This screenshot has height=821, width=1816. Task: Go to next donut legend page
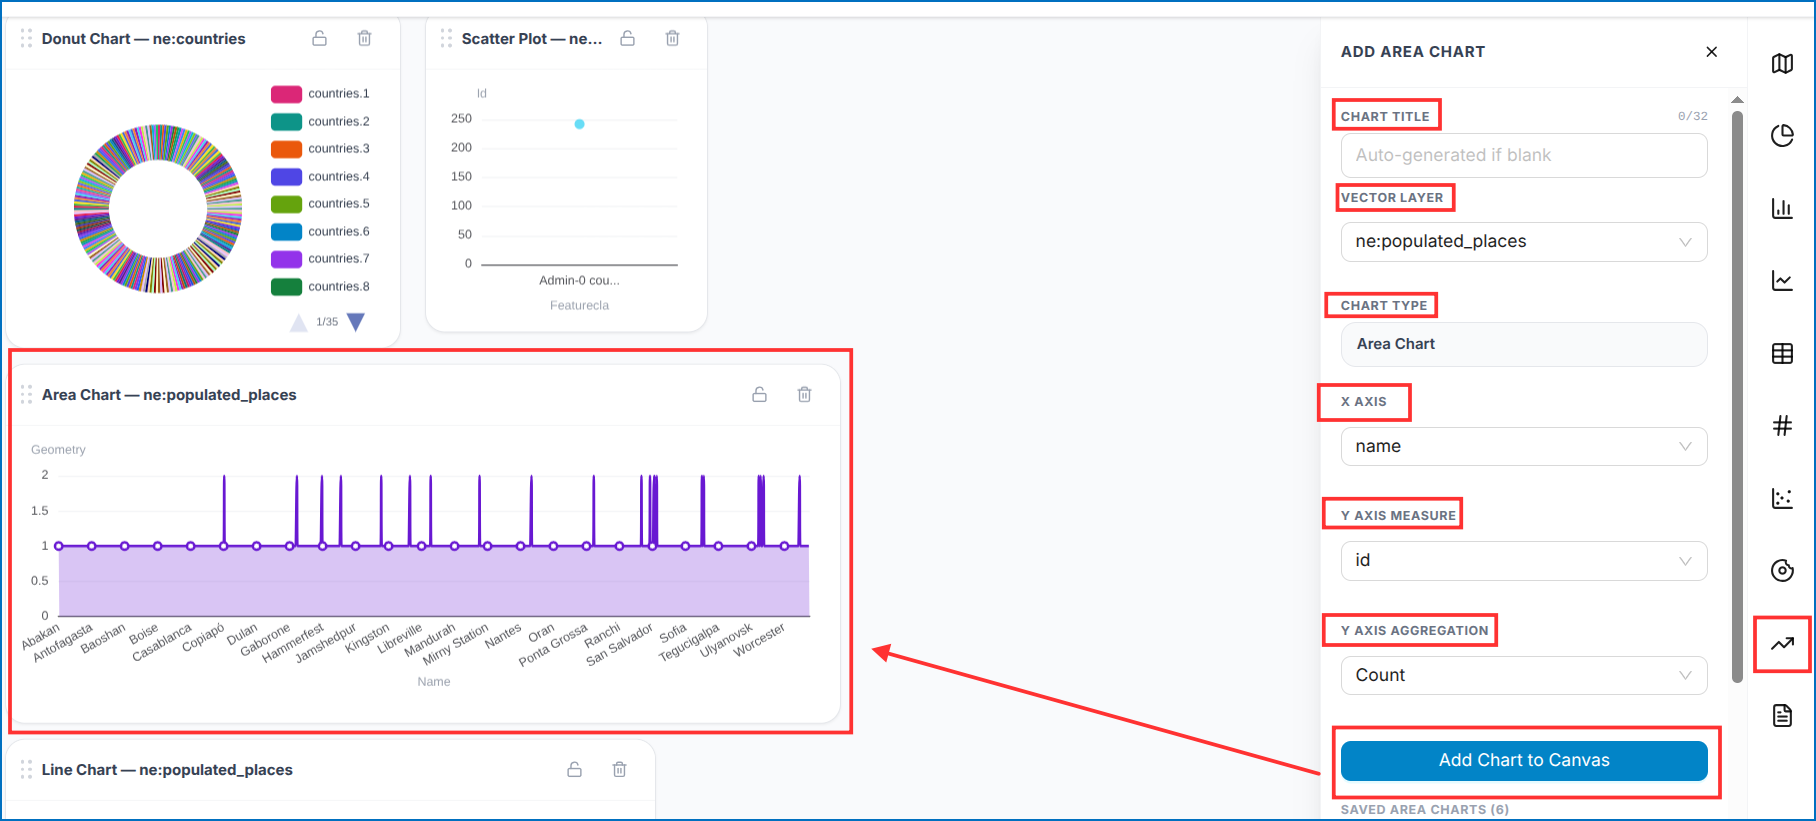(x=356, y=322)
